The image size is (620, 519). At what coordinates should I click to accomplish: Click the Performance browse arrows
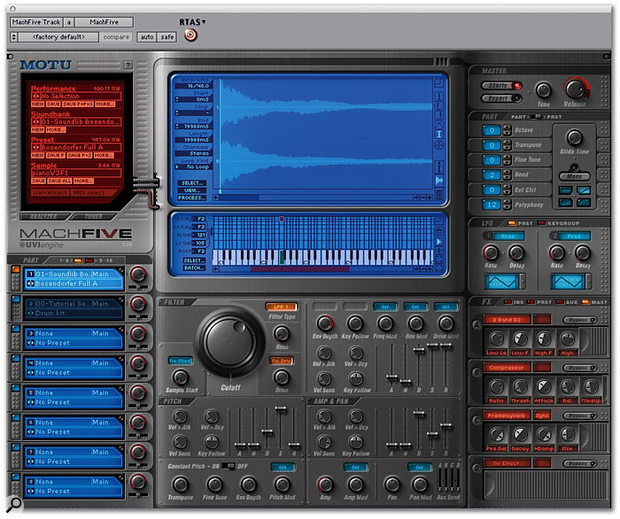pyautogui.click(x=36, y=96)
